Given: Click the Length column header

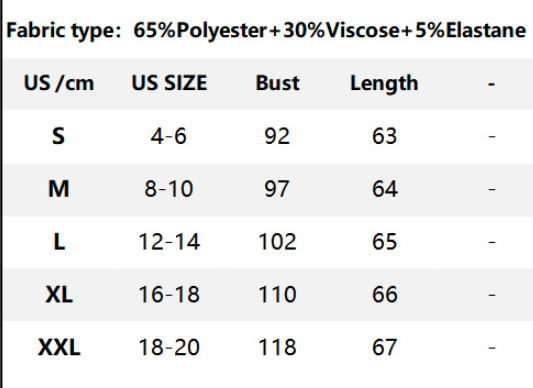Looking at the screenshot, I should [x=384, y=84].
